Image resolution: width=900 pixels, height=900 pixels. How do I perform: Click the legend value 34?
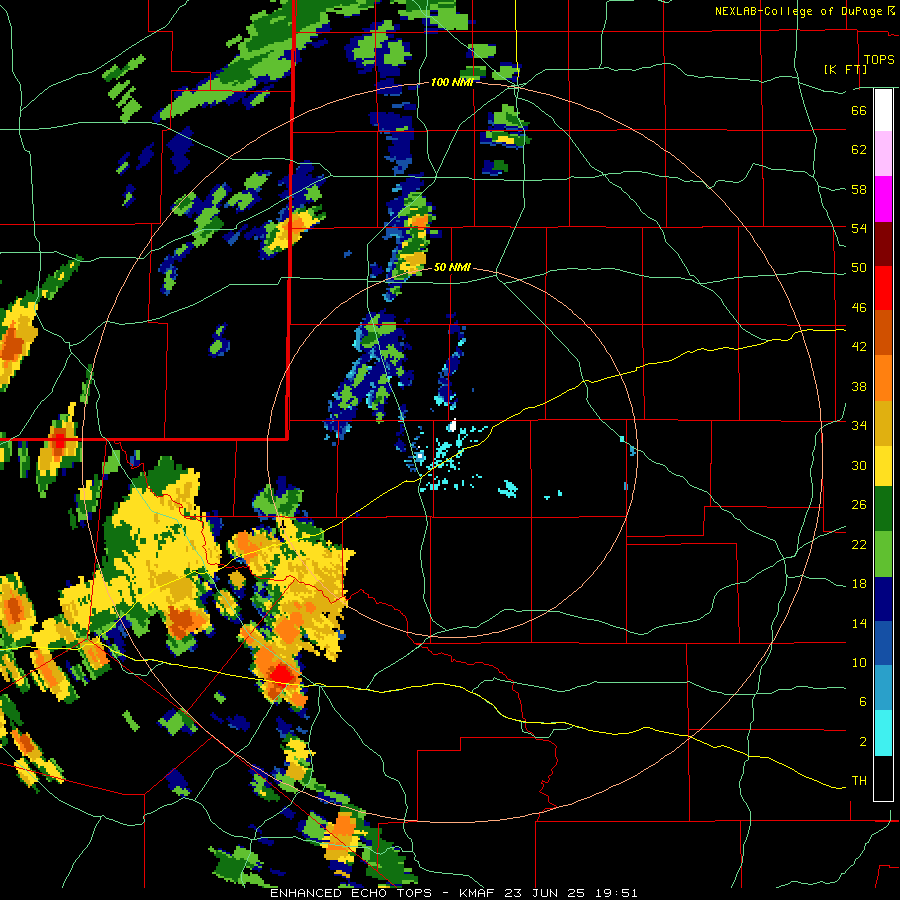859,426
